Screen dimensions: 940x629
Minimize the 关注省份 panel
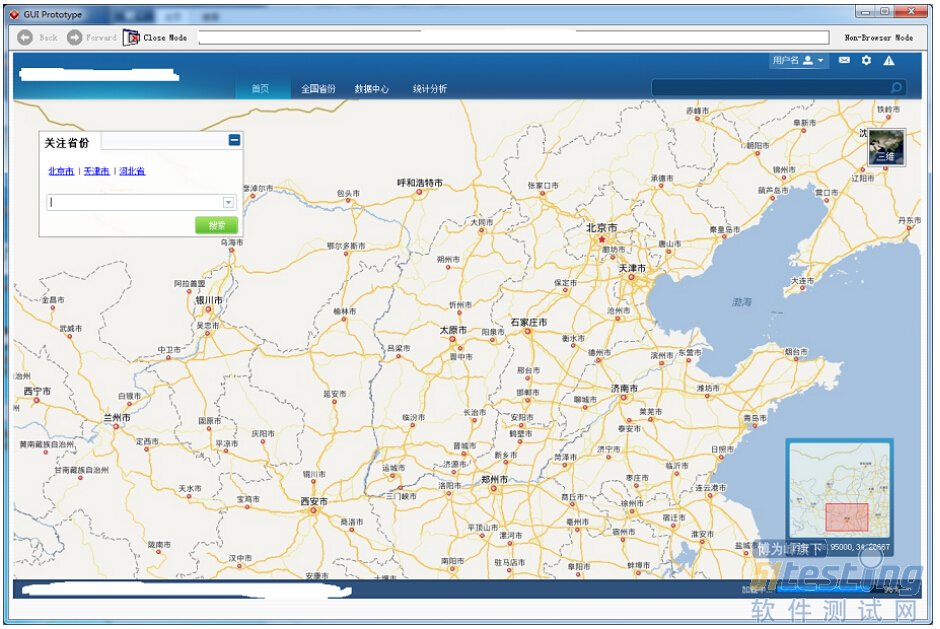(x=234, y=140)
